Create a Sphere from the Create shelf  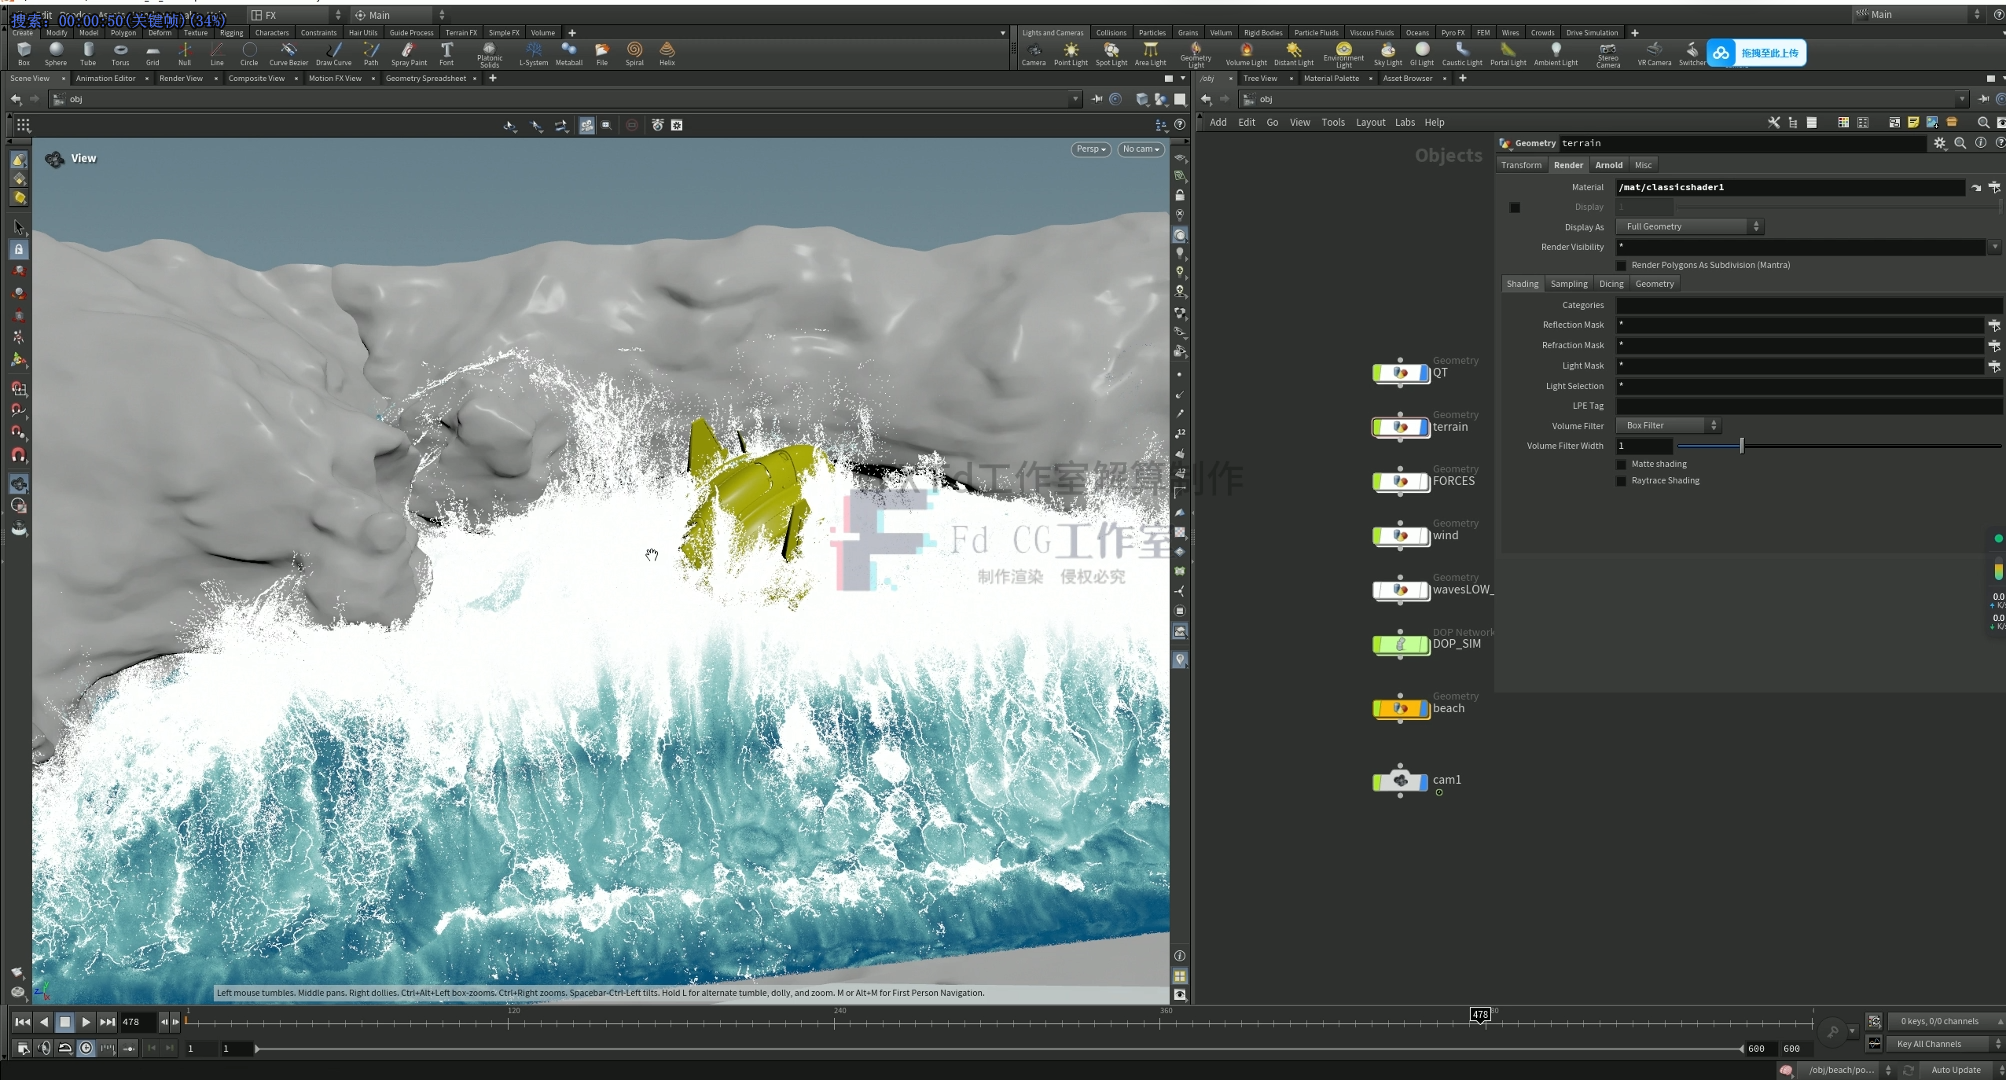[x=56, y=53]
